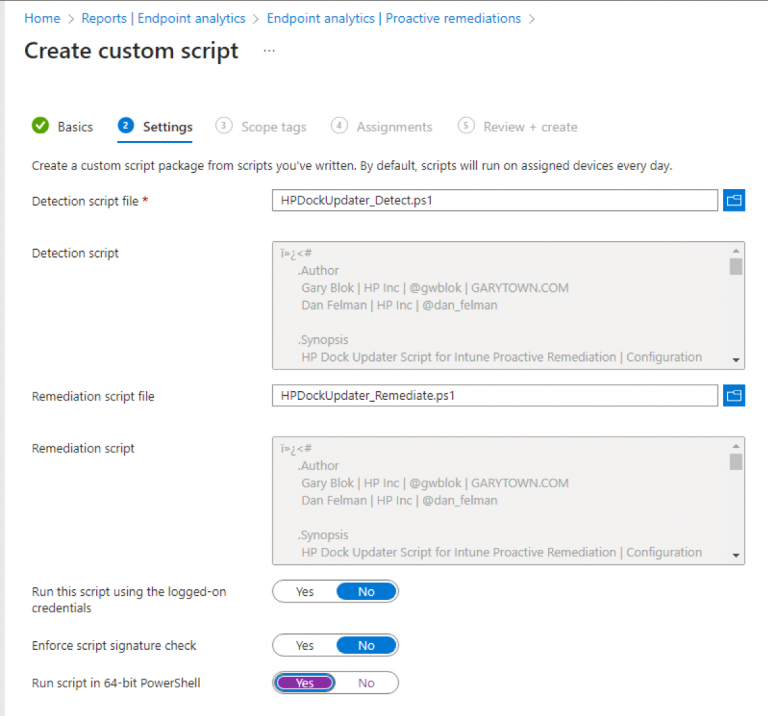Screen dimensions: 768x716
Task: Click the Detection script file name field
Action: click(x=494, y=200)
